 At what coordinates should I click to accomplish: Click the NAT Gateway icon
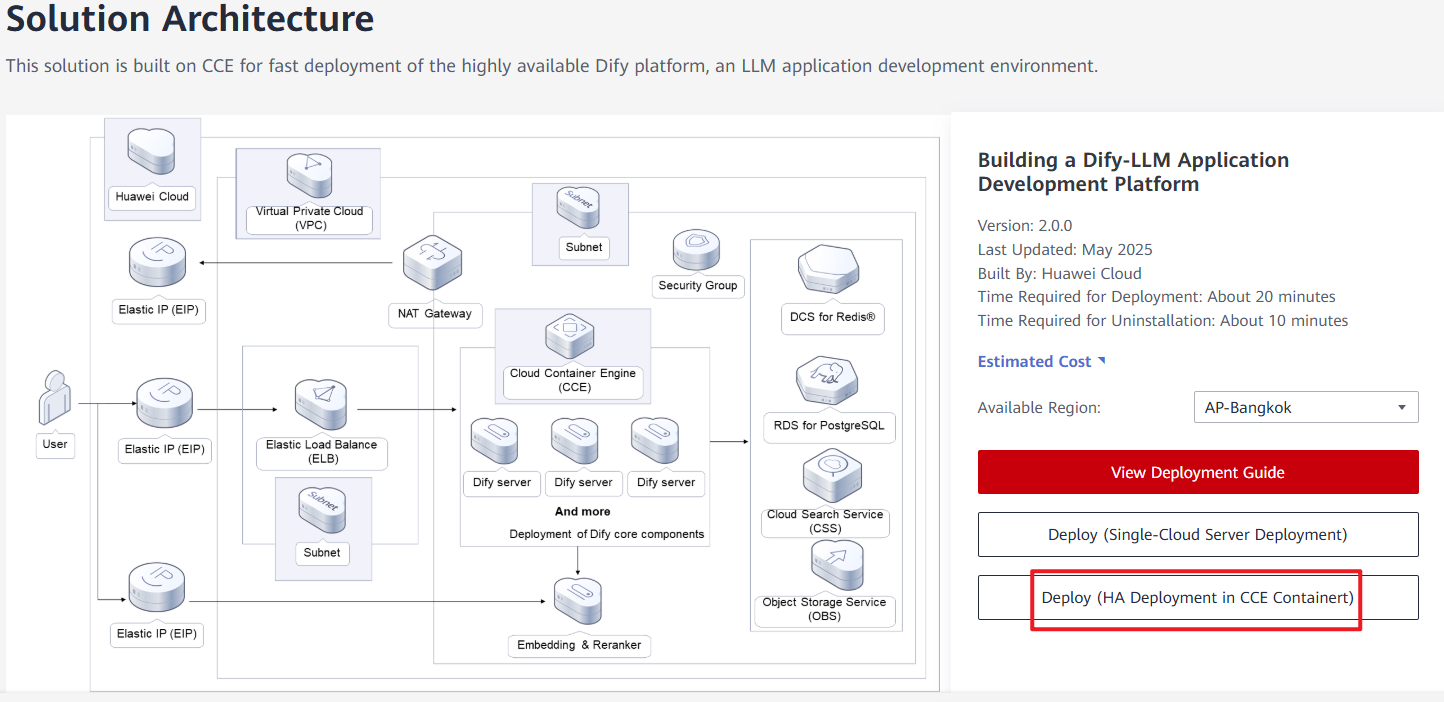click(x=433, y=264)
